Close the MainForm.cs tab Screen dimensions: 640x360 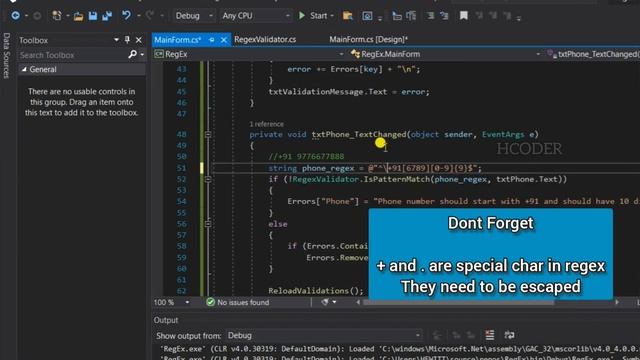[224, 40]
